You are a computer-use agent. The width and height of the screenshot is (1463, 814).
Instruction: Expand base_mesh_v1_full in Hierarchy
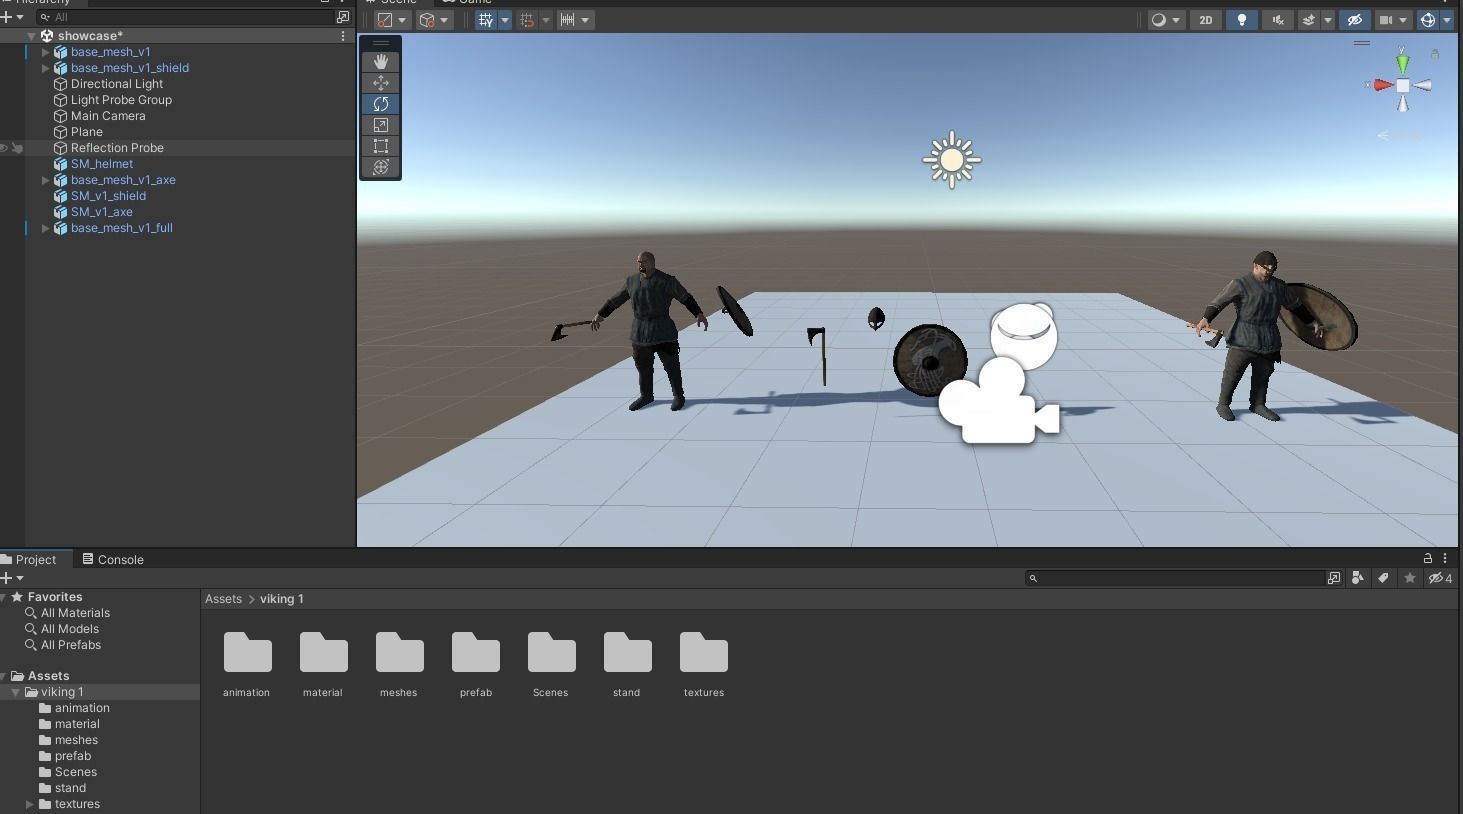tap(45, 228)
